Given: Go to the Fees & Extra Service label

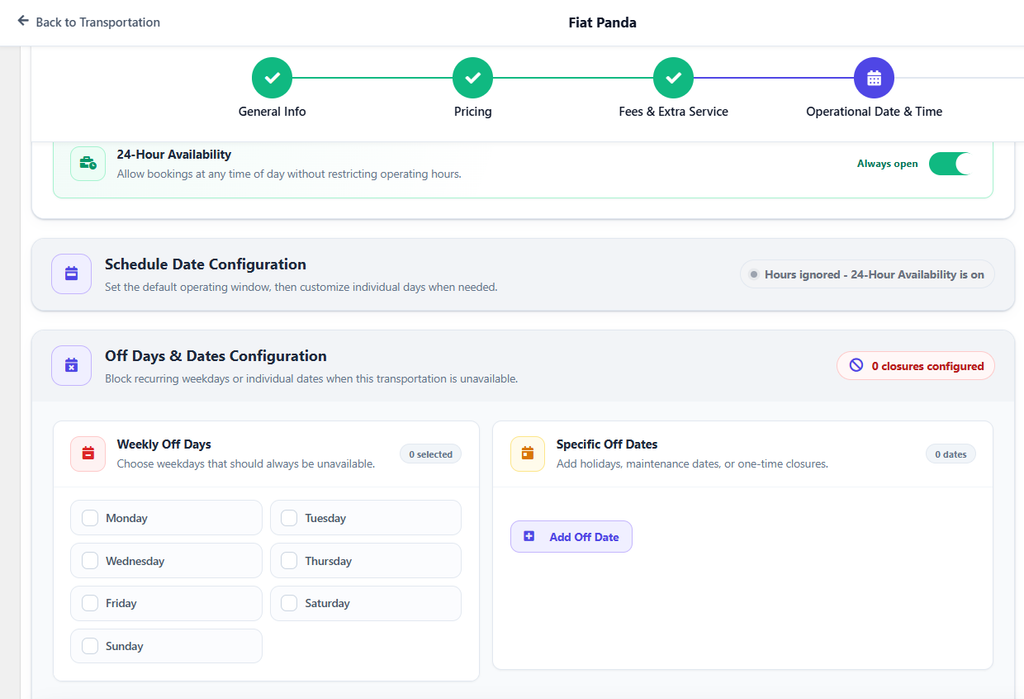Looking at the screenshot, I should (x=673, y=112).
